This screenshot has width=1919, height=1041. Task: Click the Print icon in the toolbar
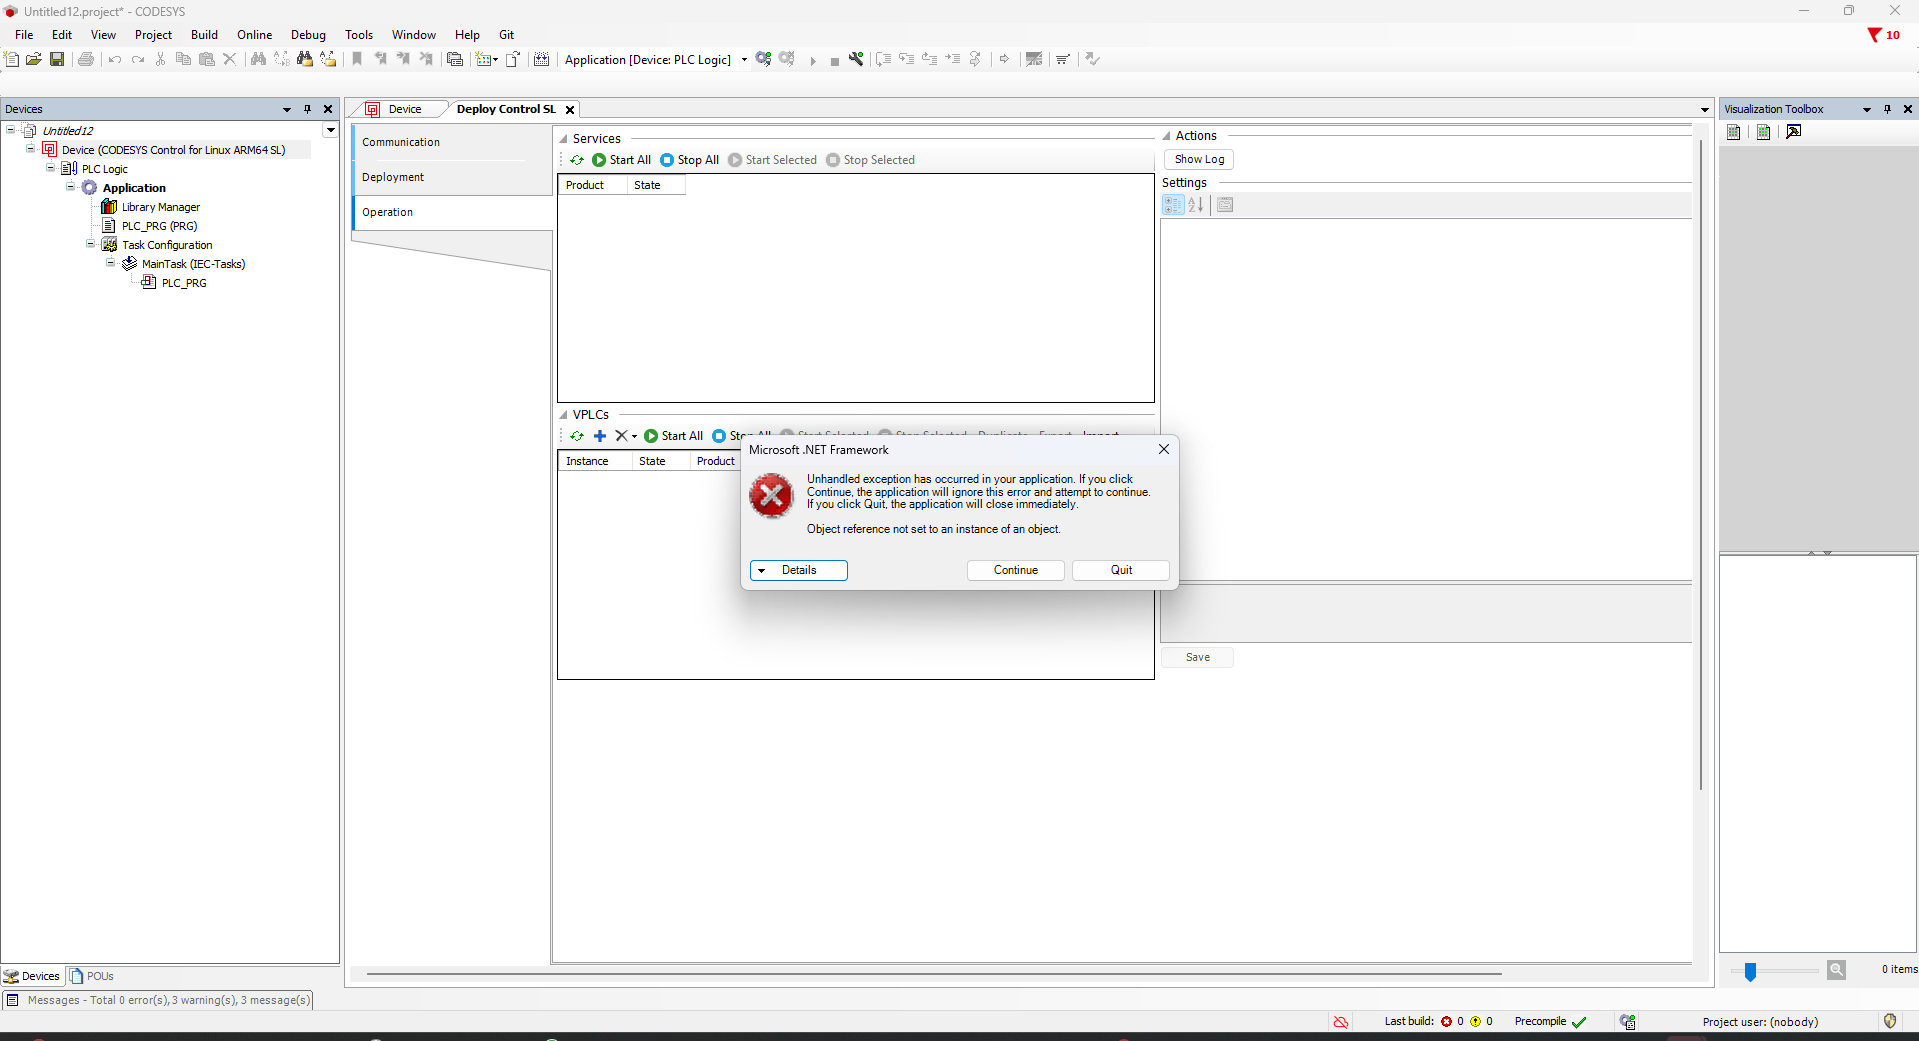click(x=86, y=60)
